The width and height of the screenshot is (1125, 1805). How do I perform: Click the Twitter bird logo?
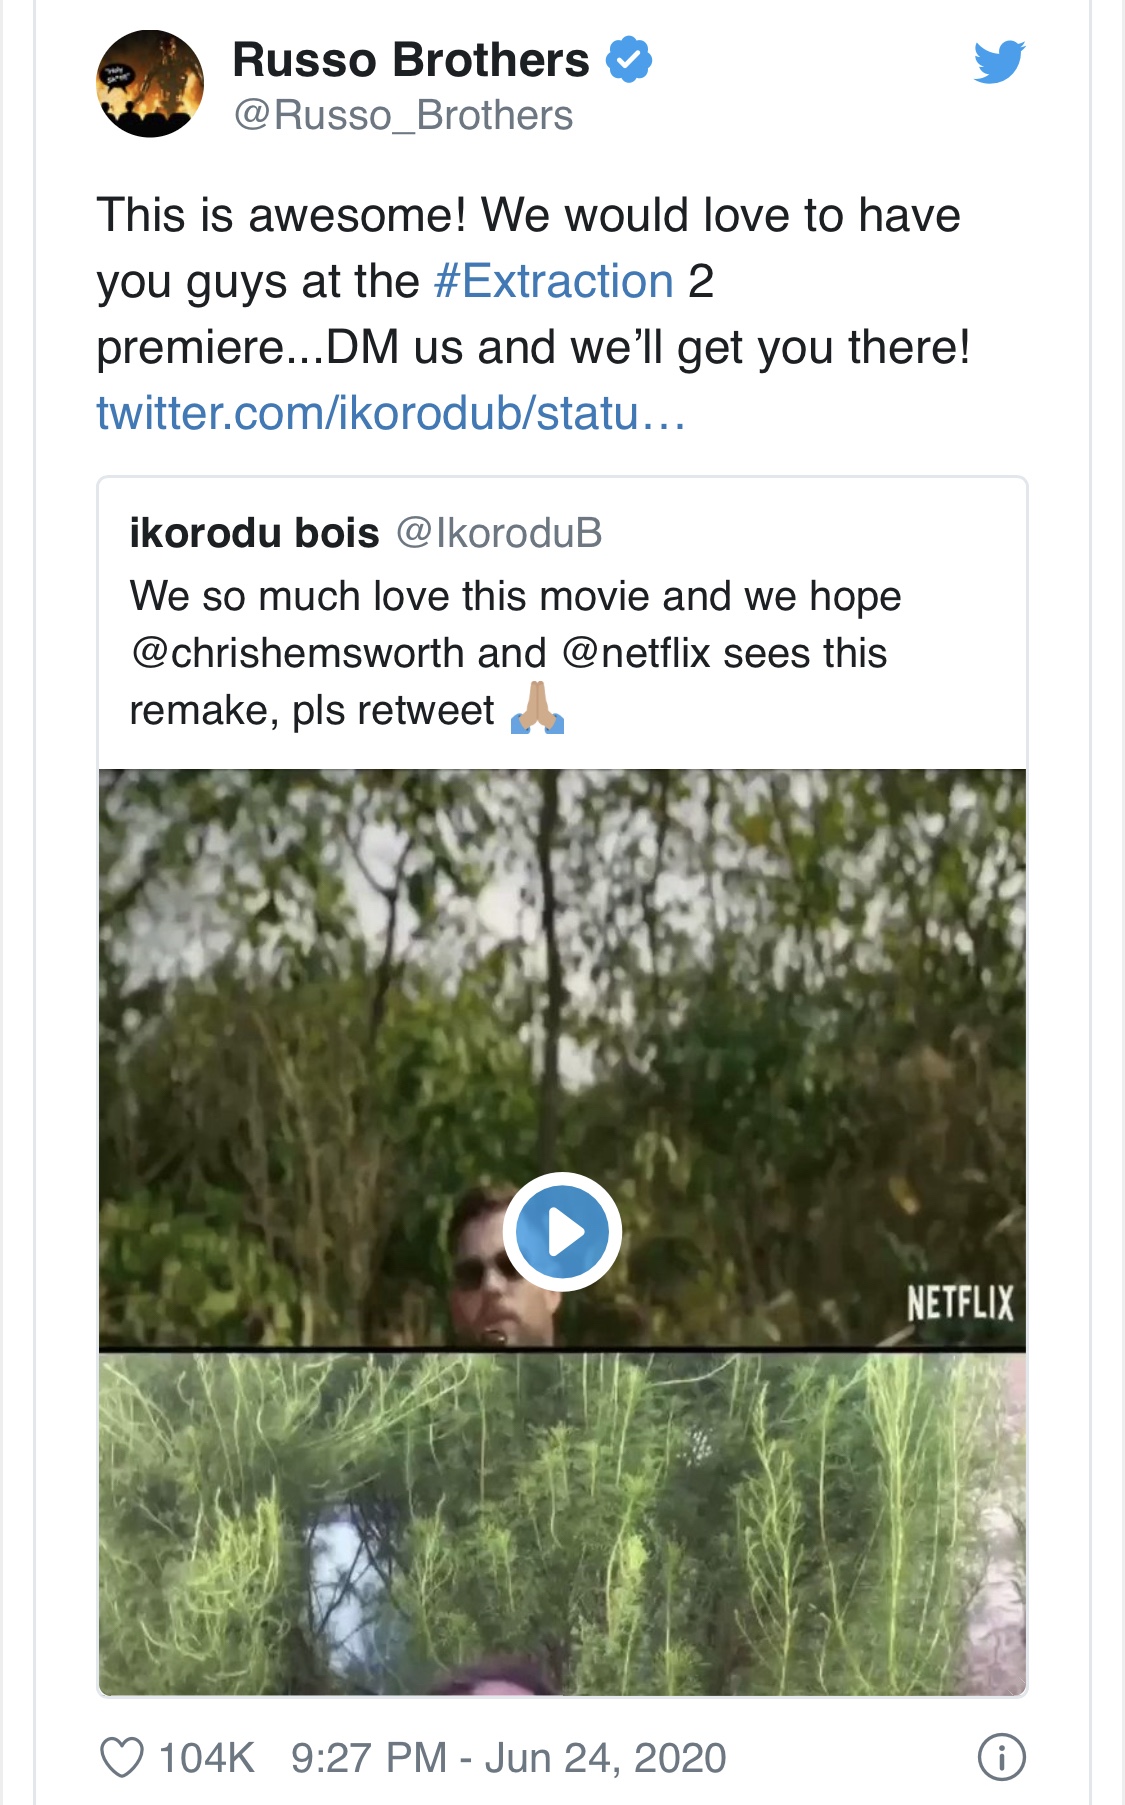pos(999,62)
